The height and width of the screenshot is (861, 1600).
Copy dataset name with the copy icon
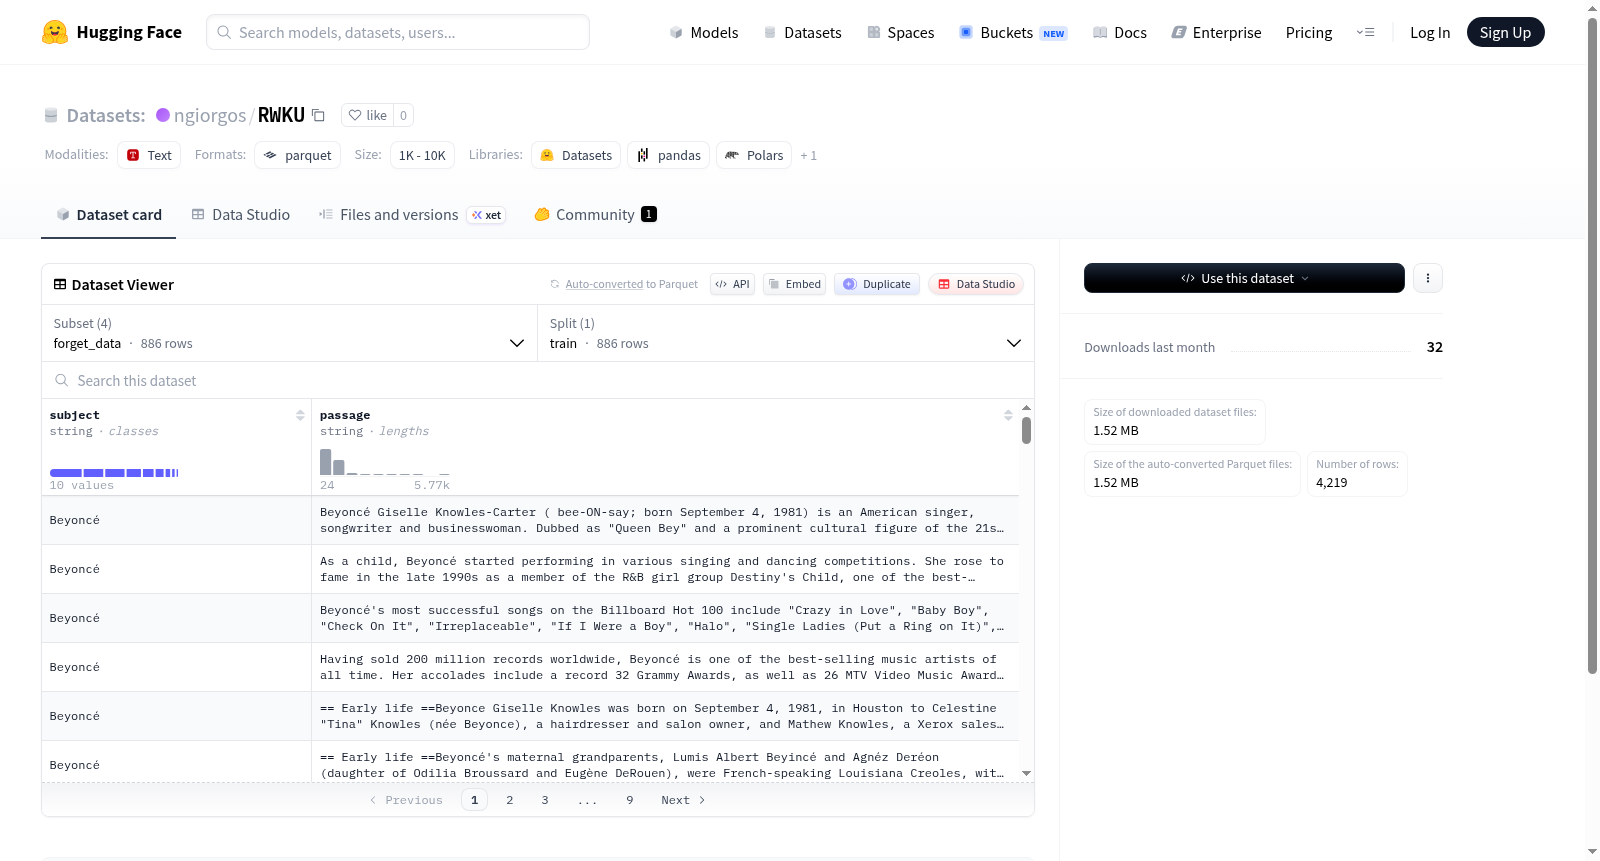point(318,115)
